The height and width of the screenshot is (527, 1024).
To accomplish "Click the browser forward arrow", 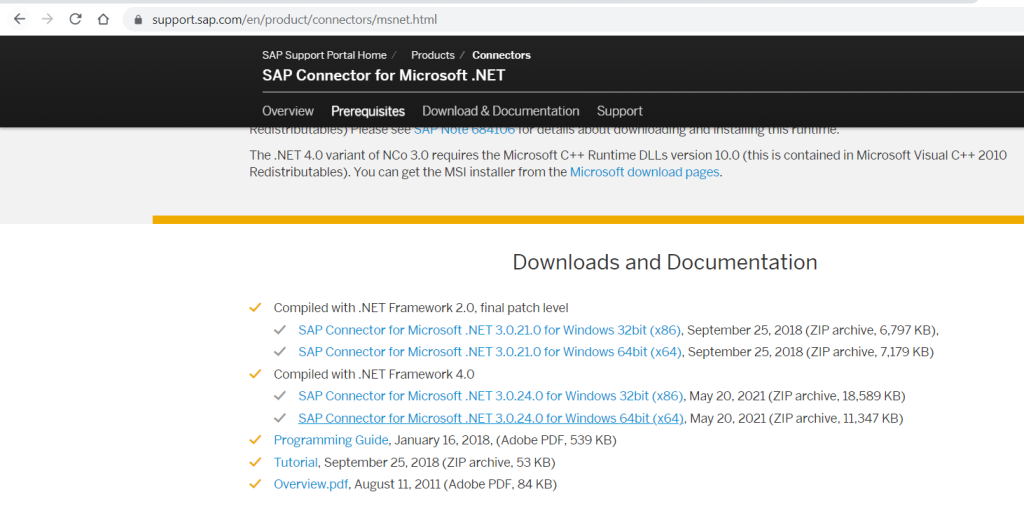I will pyautogui.click(x=47, y=19).
